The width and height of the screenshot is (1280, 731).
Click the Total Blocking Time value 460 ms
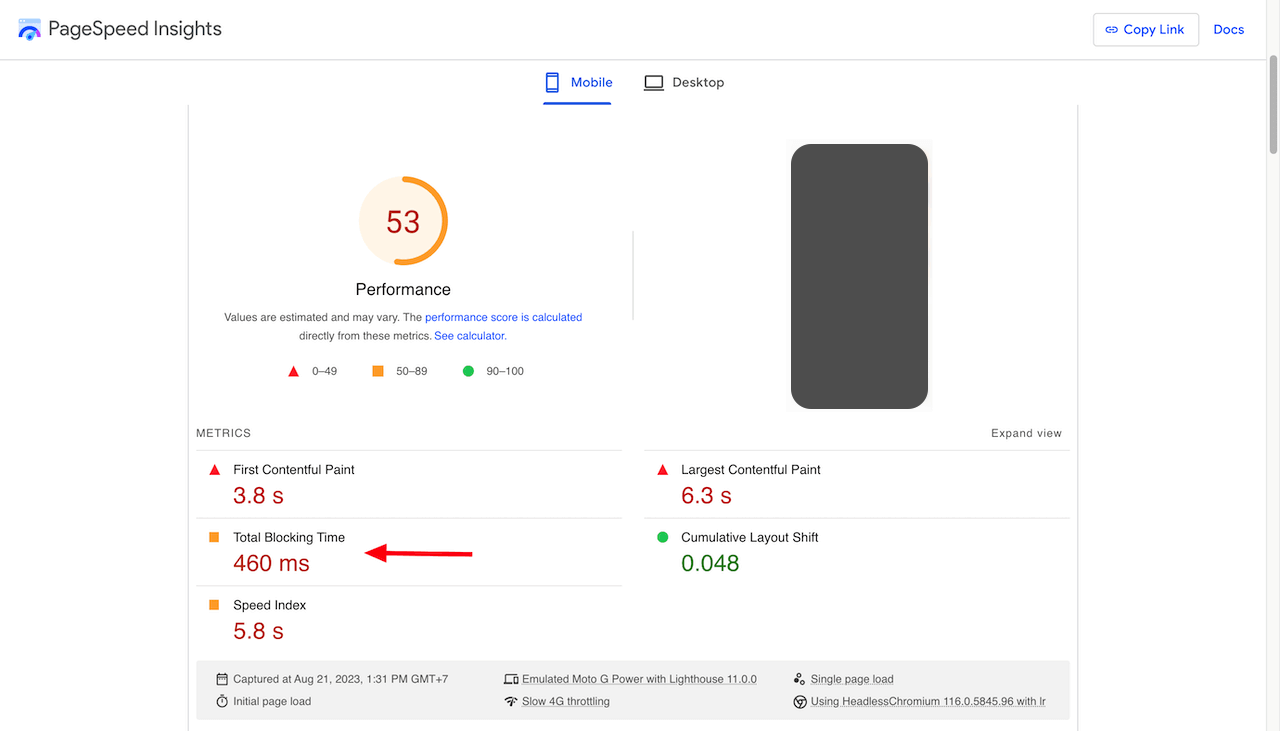tap(271, 563)
